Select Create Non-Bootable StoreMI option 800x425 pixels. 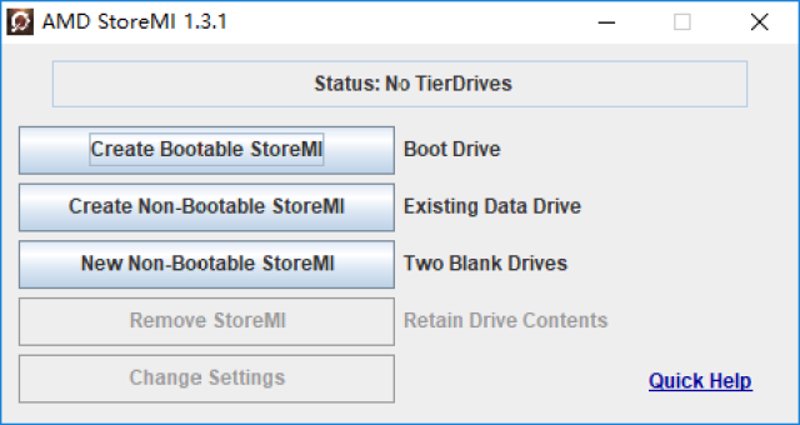click(207, 207)
